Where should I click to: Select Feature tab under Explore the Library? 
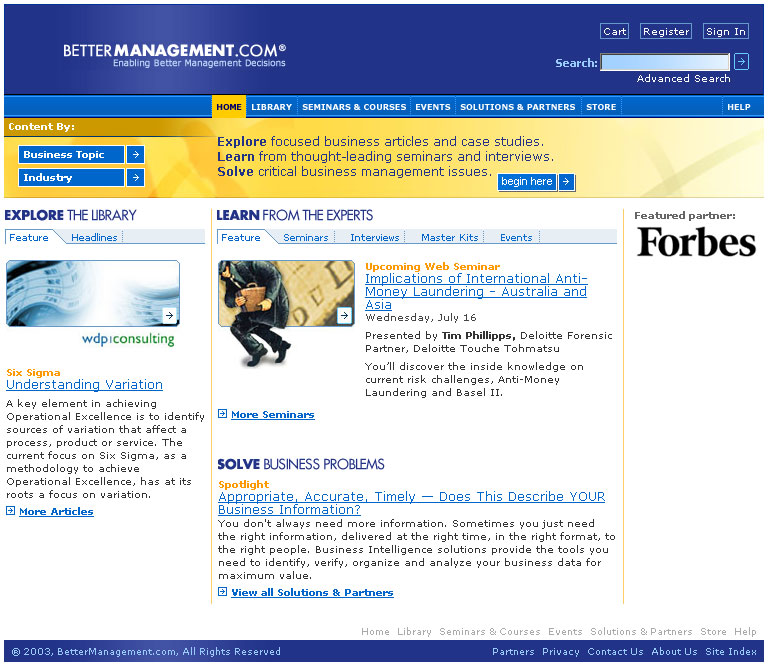point(29,238)
